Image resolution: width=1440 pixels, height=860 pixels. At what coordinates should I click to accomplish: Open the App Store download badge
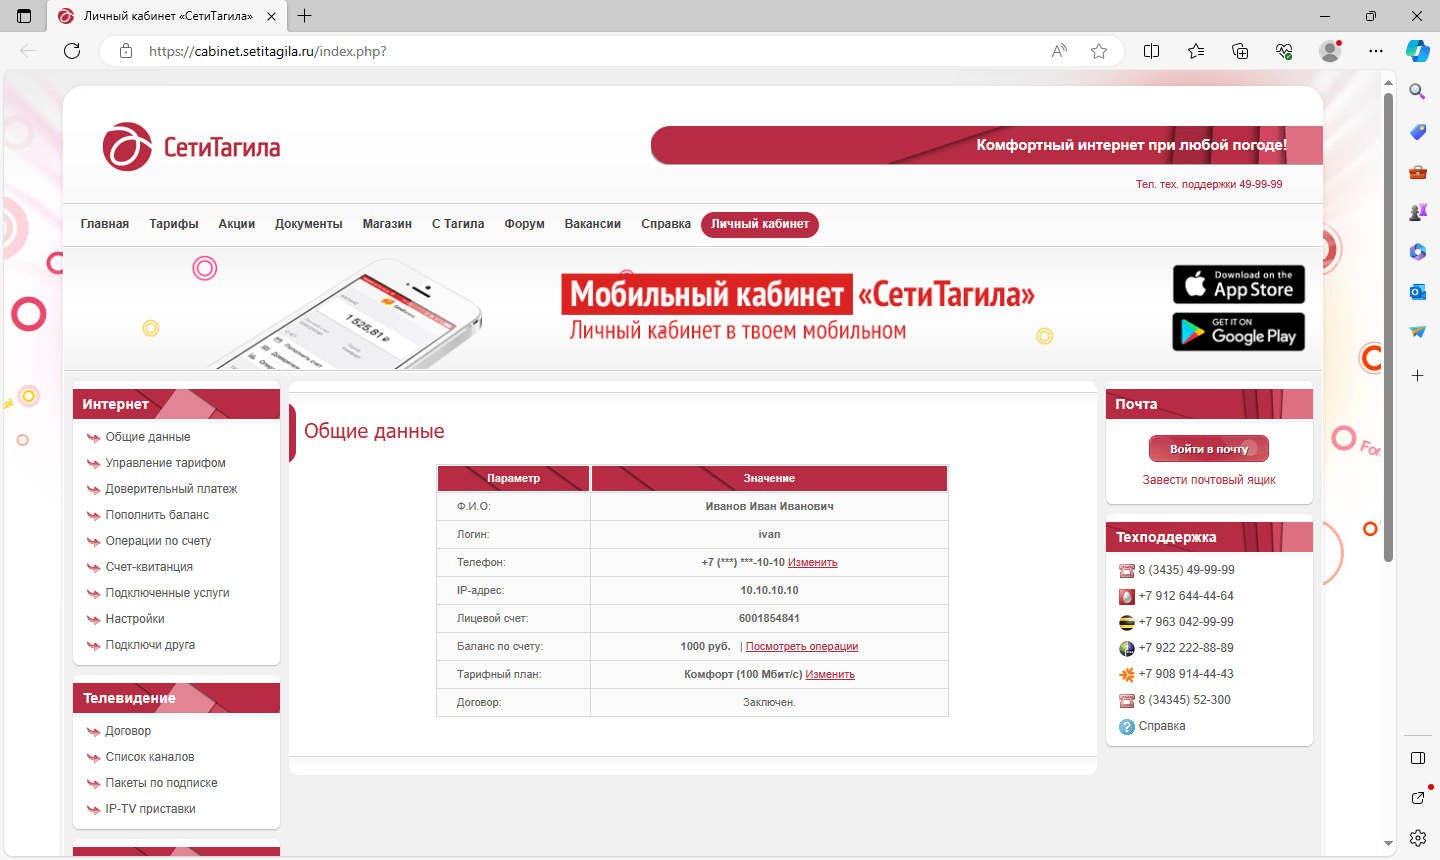pyautogui.click(x=1238, y=285)
